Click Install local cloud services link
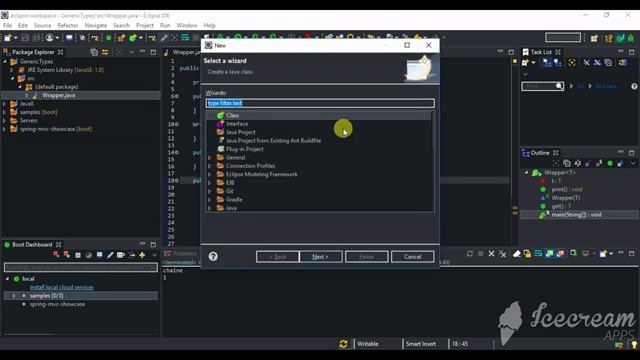Screen dimensions: 640x360 pos(62,287)
